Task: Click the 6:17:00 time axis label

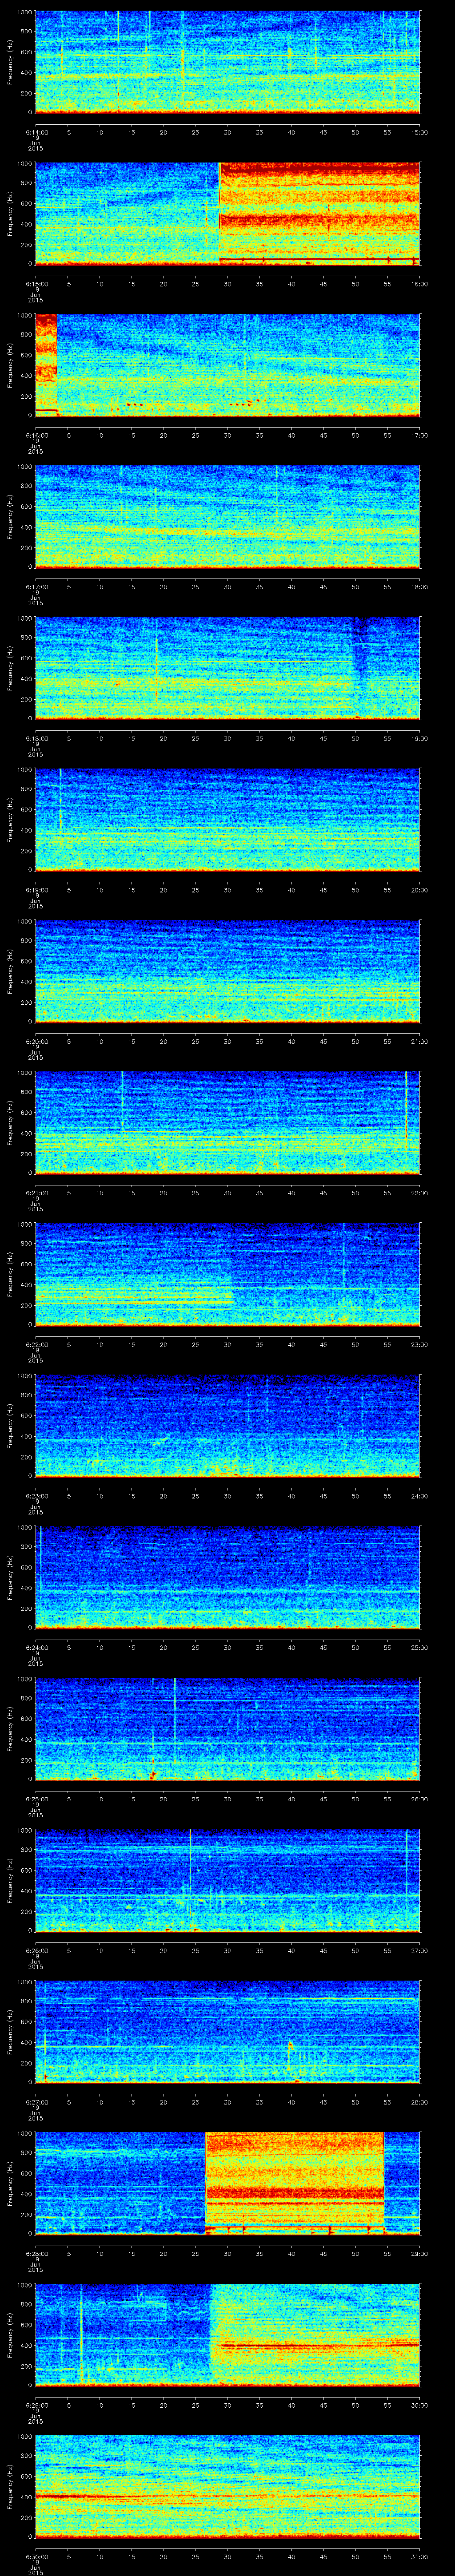Action: click(x=36, y=587)
